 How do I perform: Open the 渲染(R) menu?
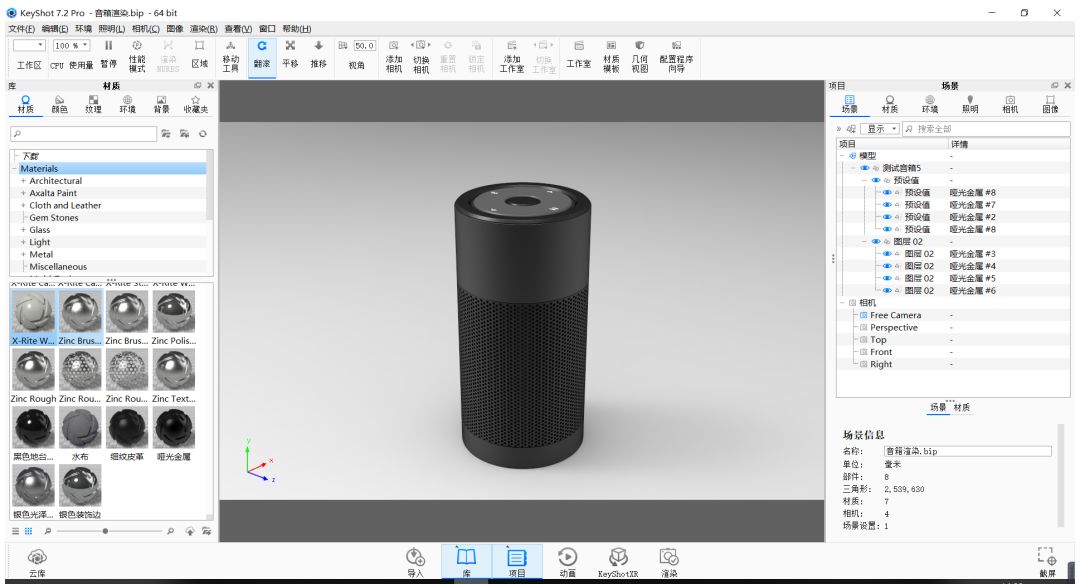pos(204,29)
